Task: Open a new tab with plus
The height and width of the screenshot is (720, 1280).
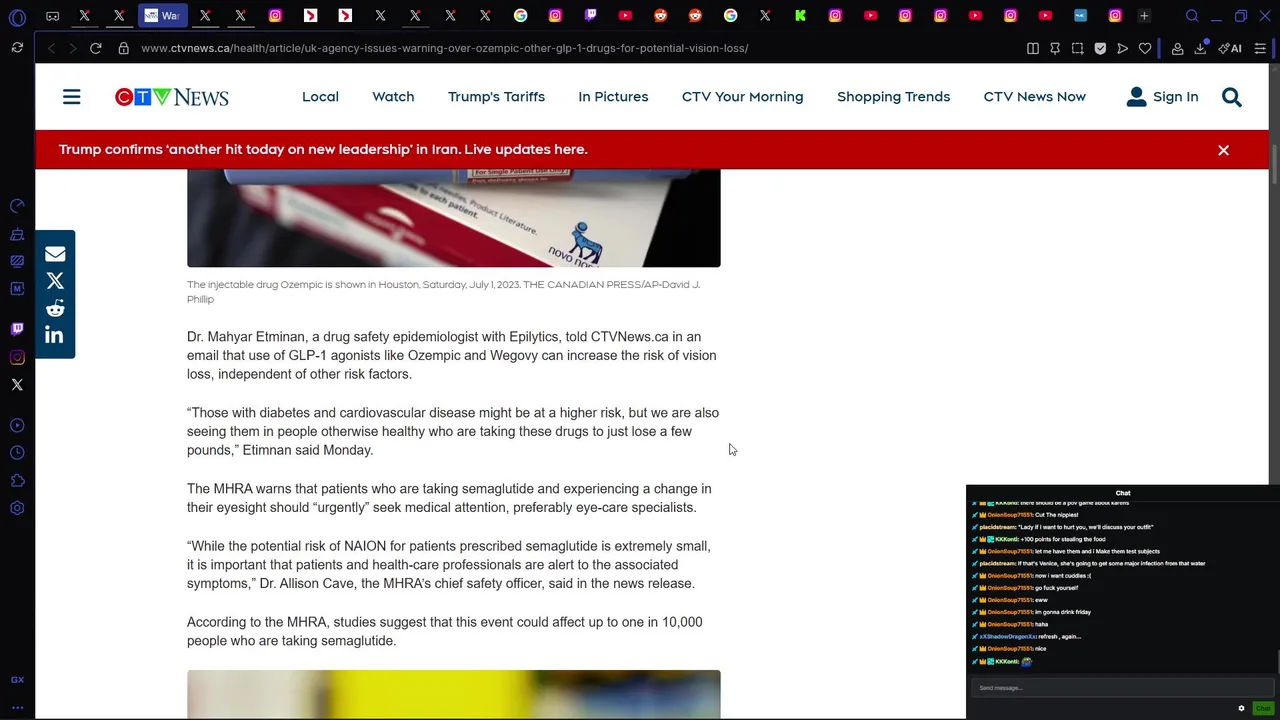Action: [x=1144, y=16]
